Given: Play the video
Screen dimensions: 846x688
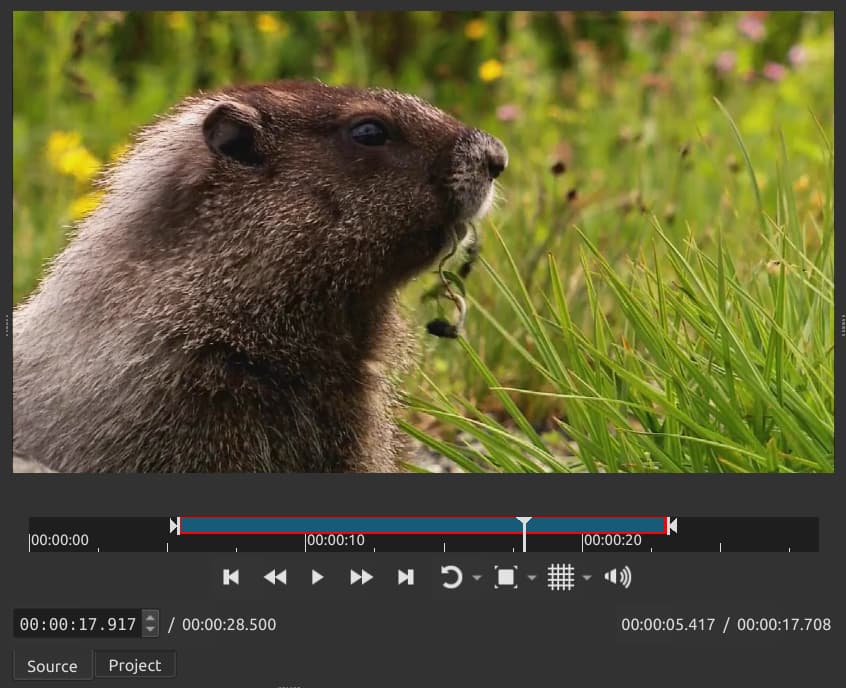Looking at the screenshot, I should pos(317,577).
